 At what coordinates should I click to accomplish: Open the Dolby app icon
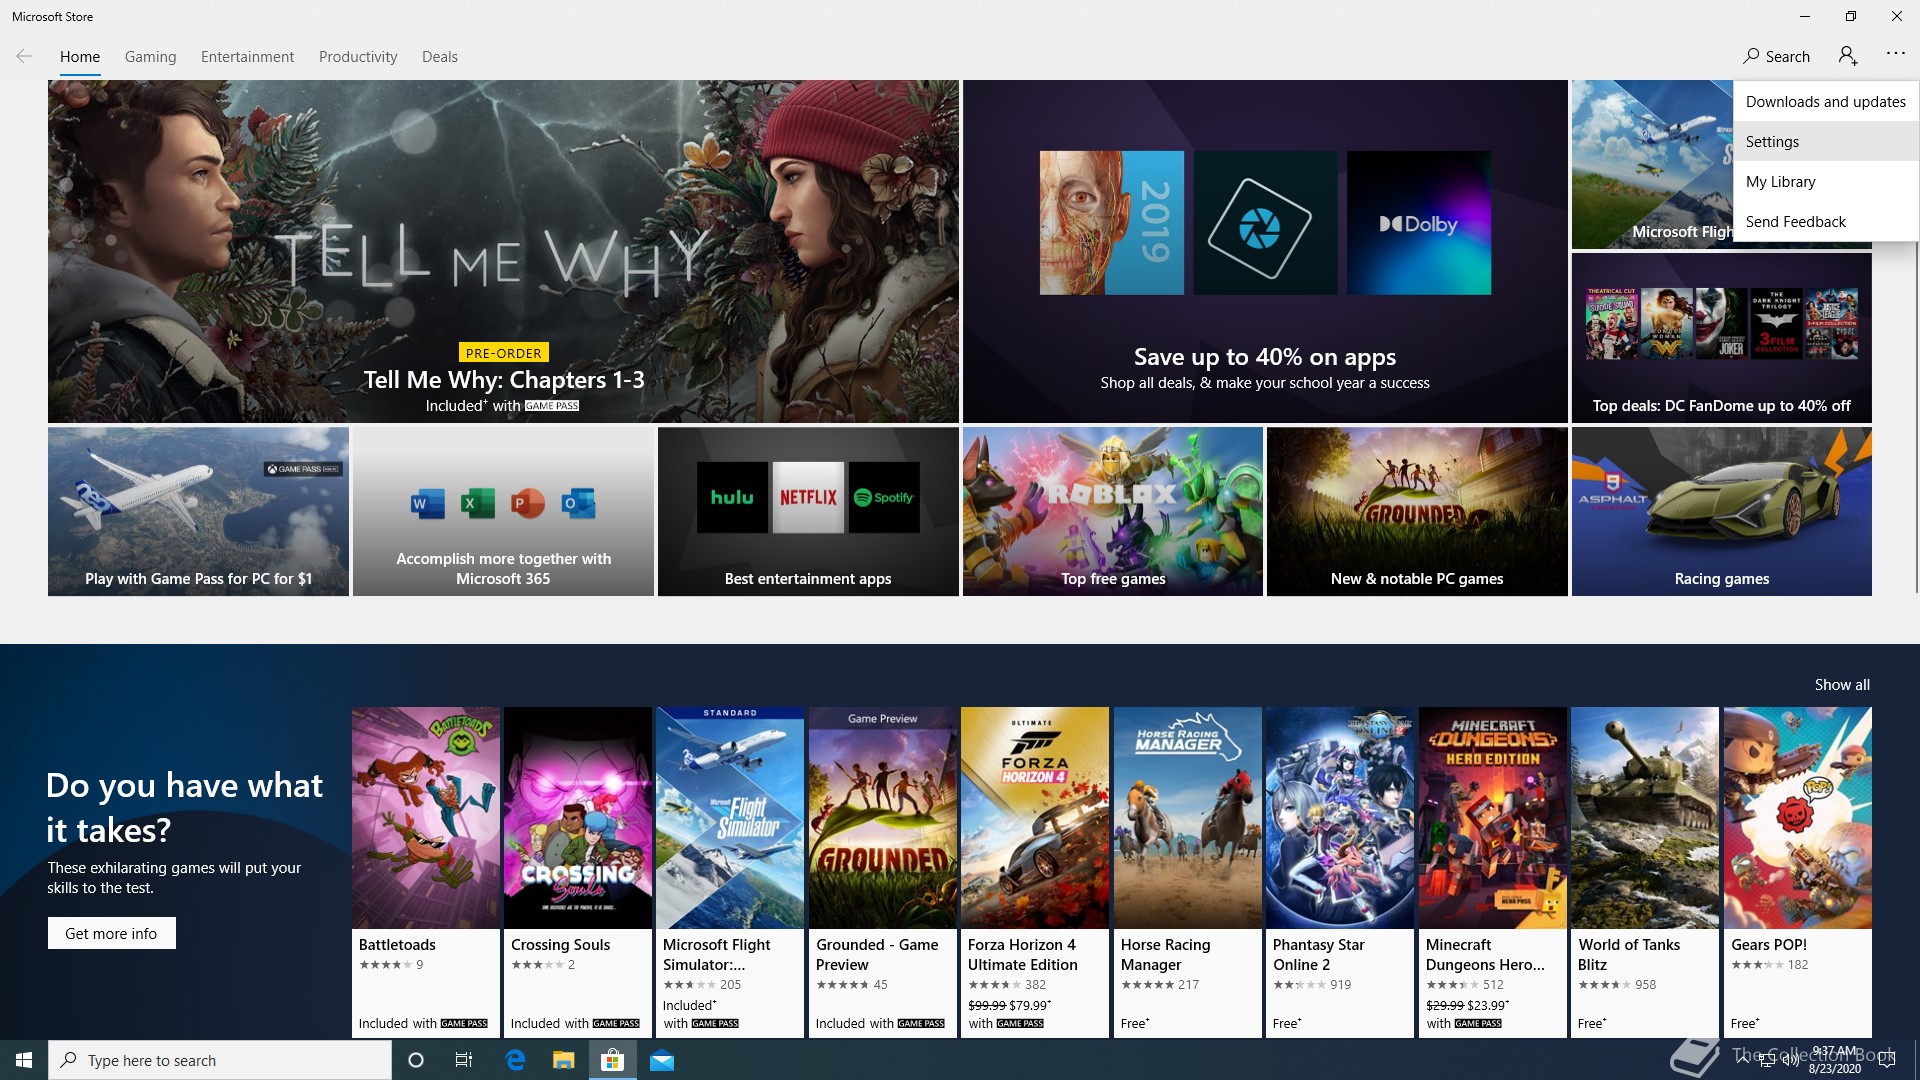pyautogui.click(x=1418, y=223)
